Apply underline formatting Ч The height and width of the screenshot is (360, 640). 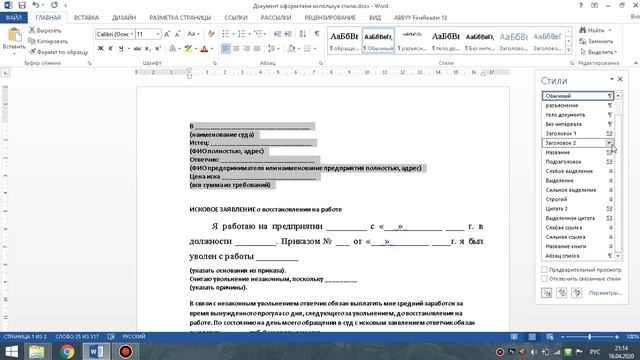click(121, 49)
